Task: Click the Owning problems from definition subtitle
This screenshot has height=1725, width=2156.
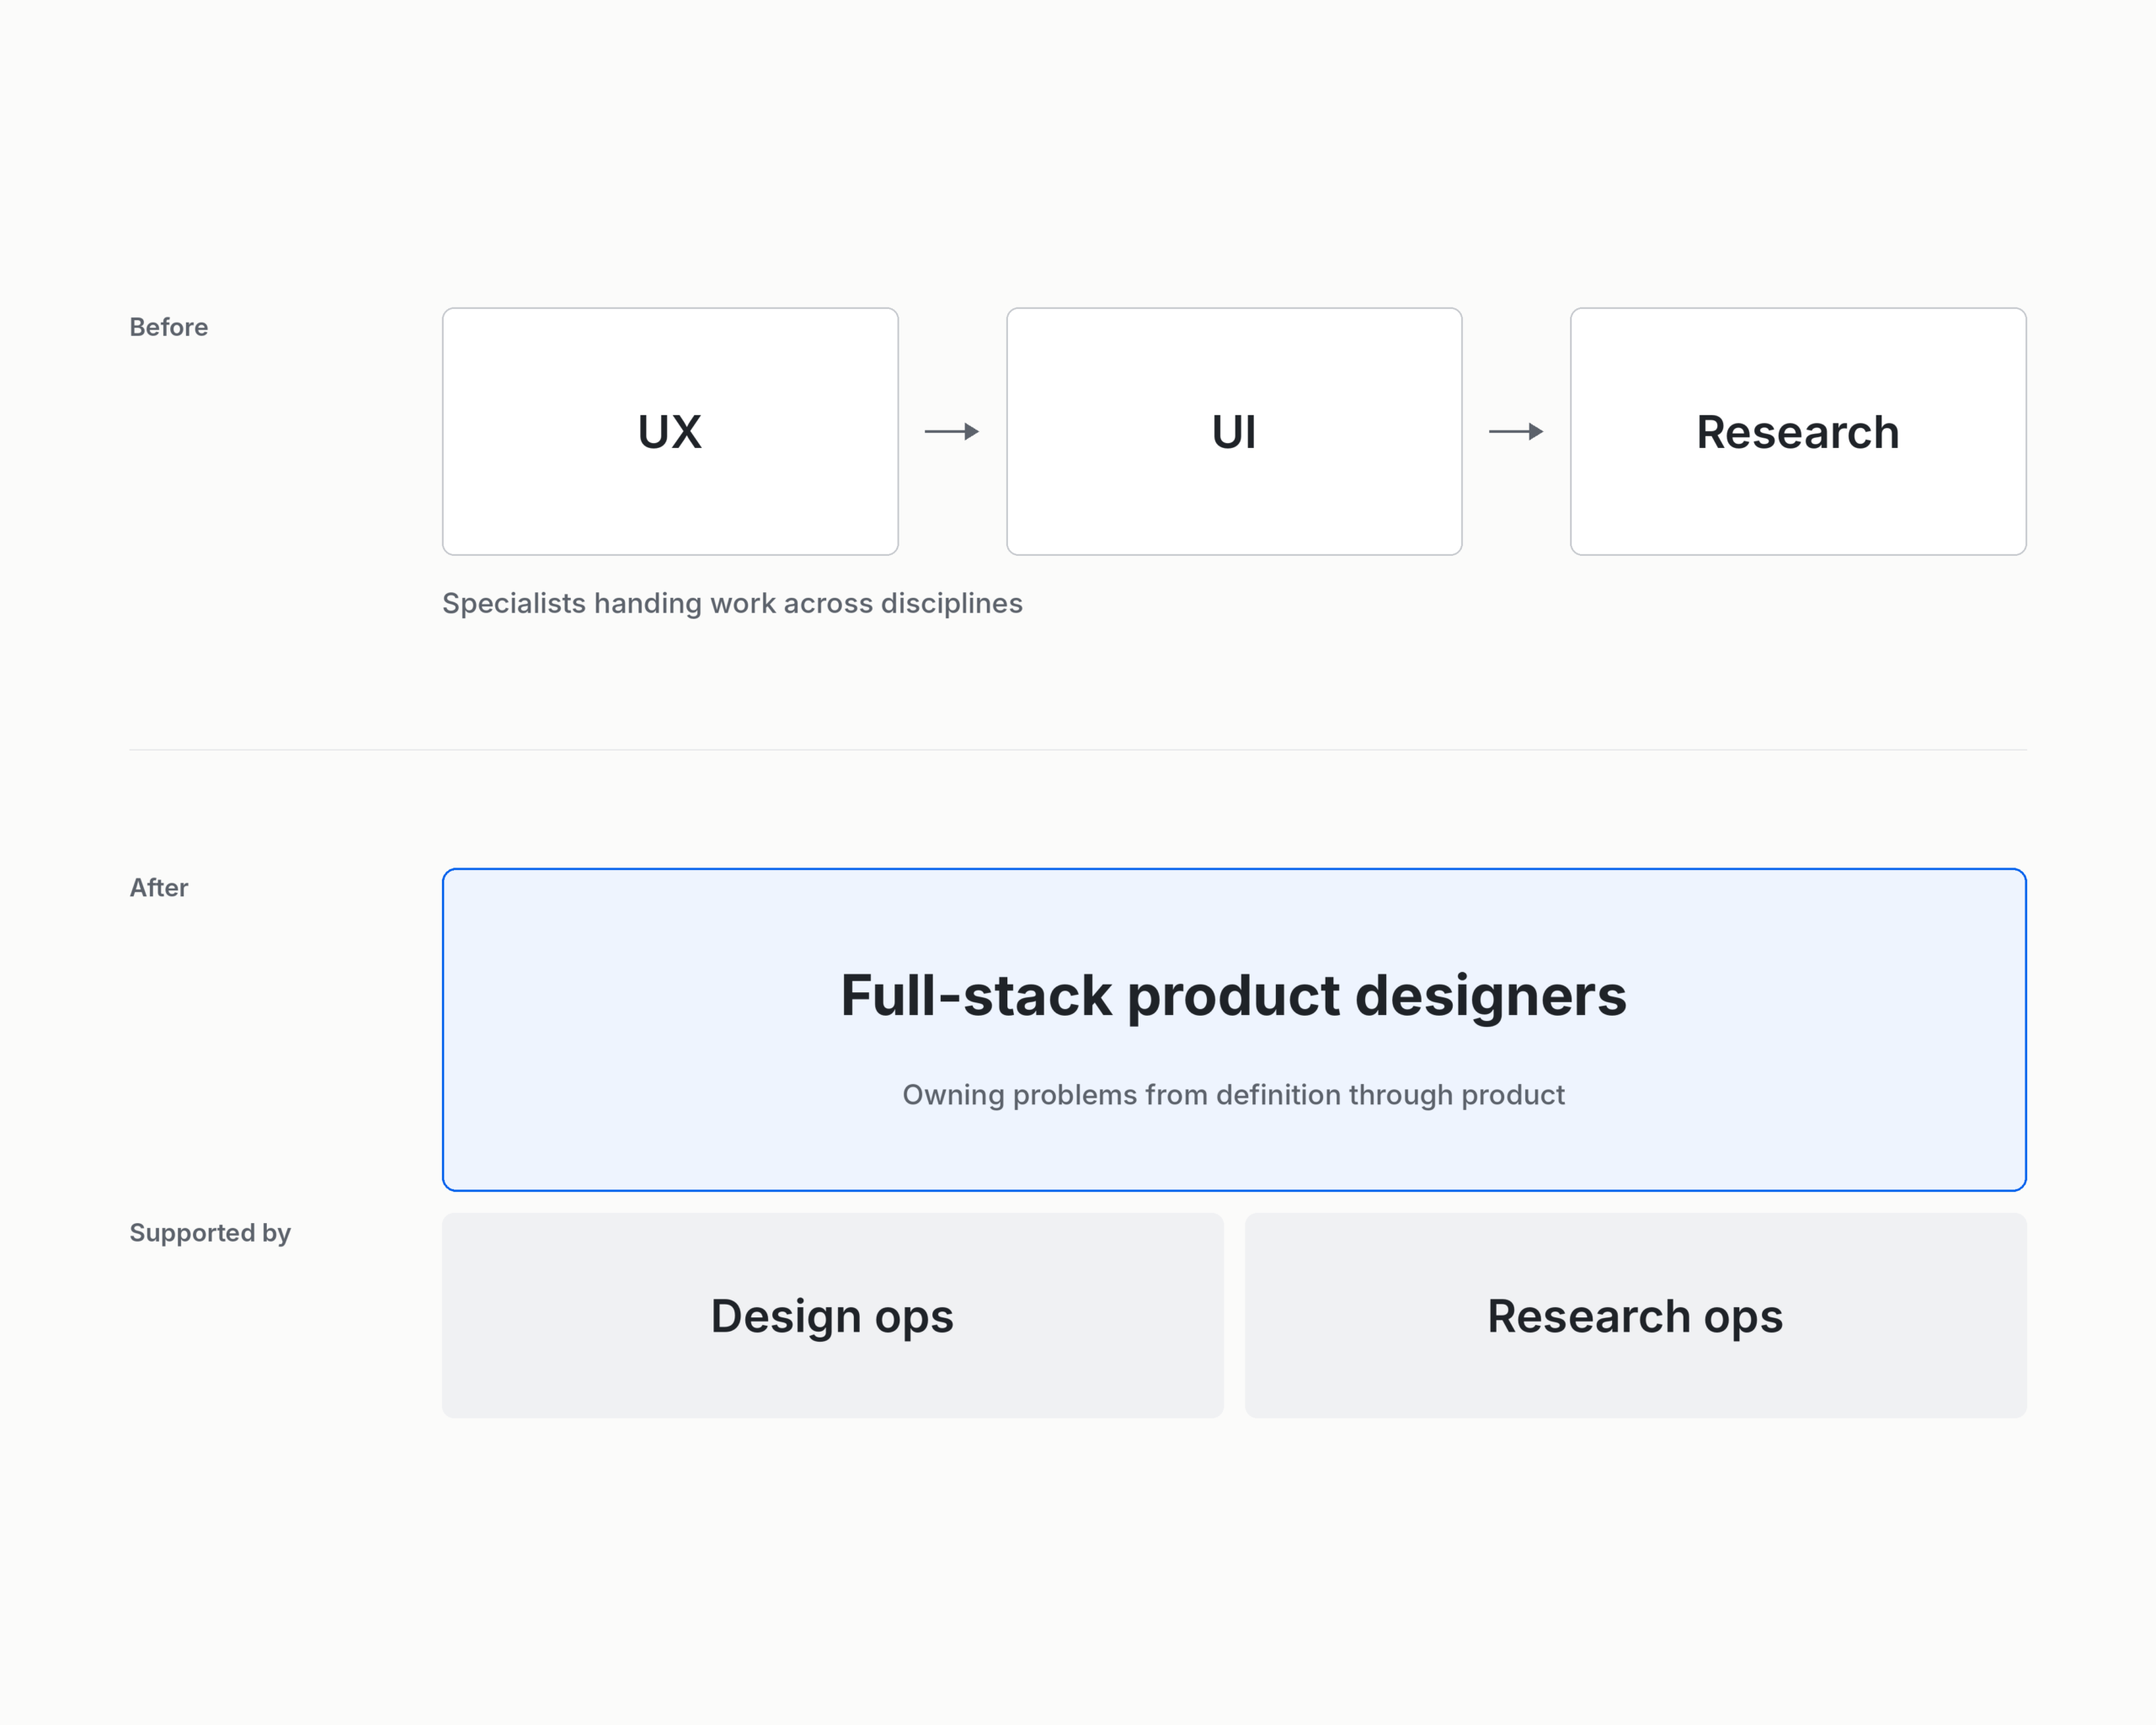Action: coord(1233,1095)
